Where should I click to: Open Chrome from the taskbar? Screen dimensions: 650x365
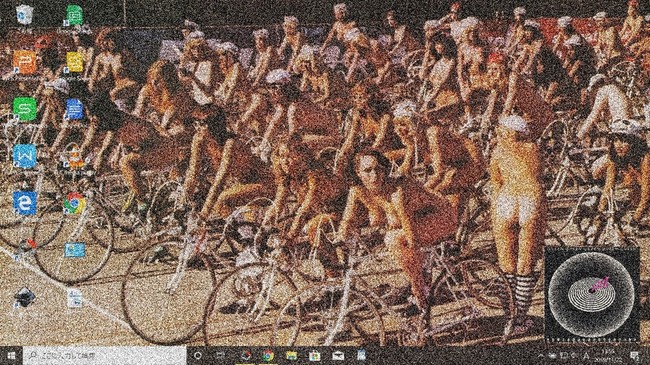tap(268, 355)
